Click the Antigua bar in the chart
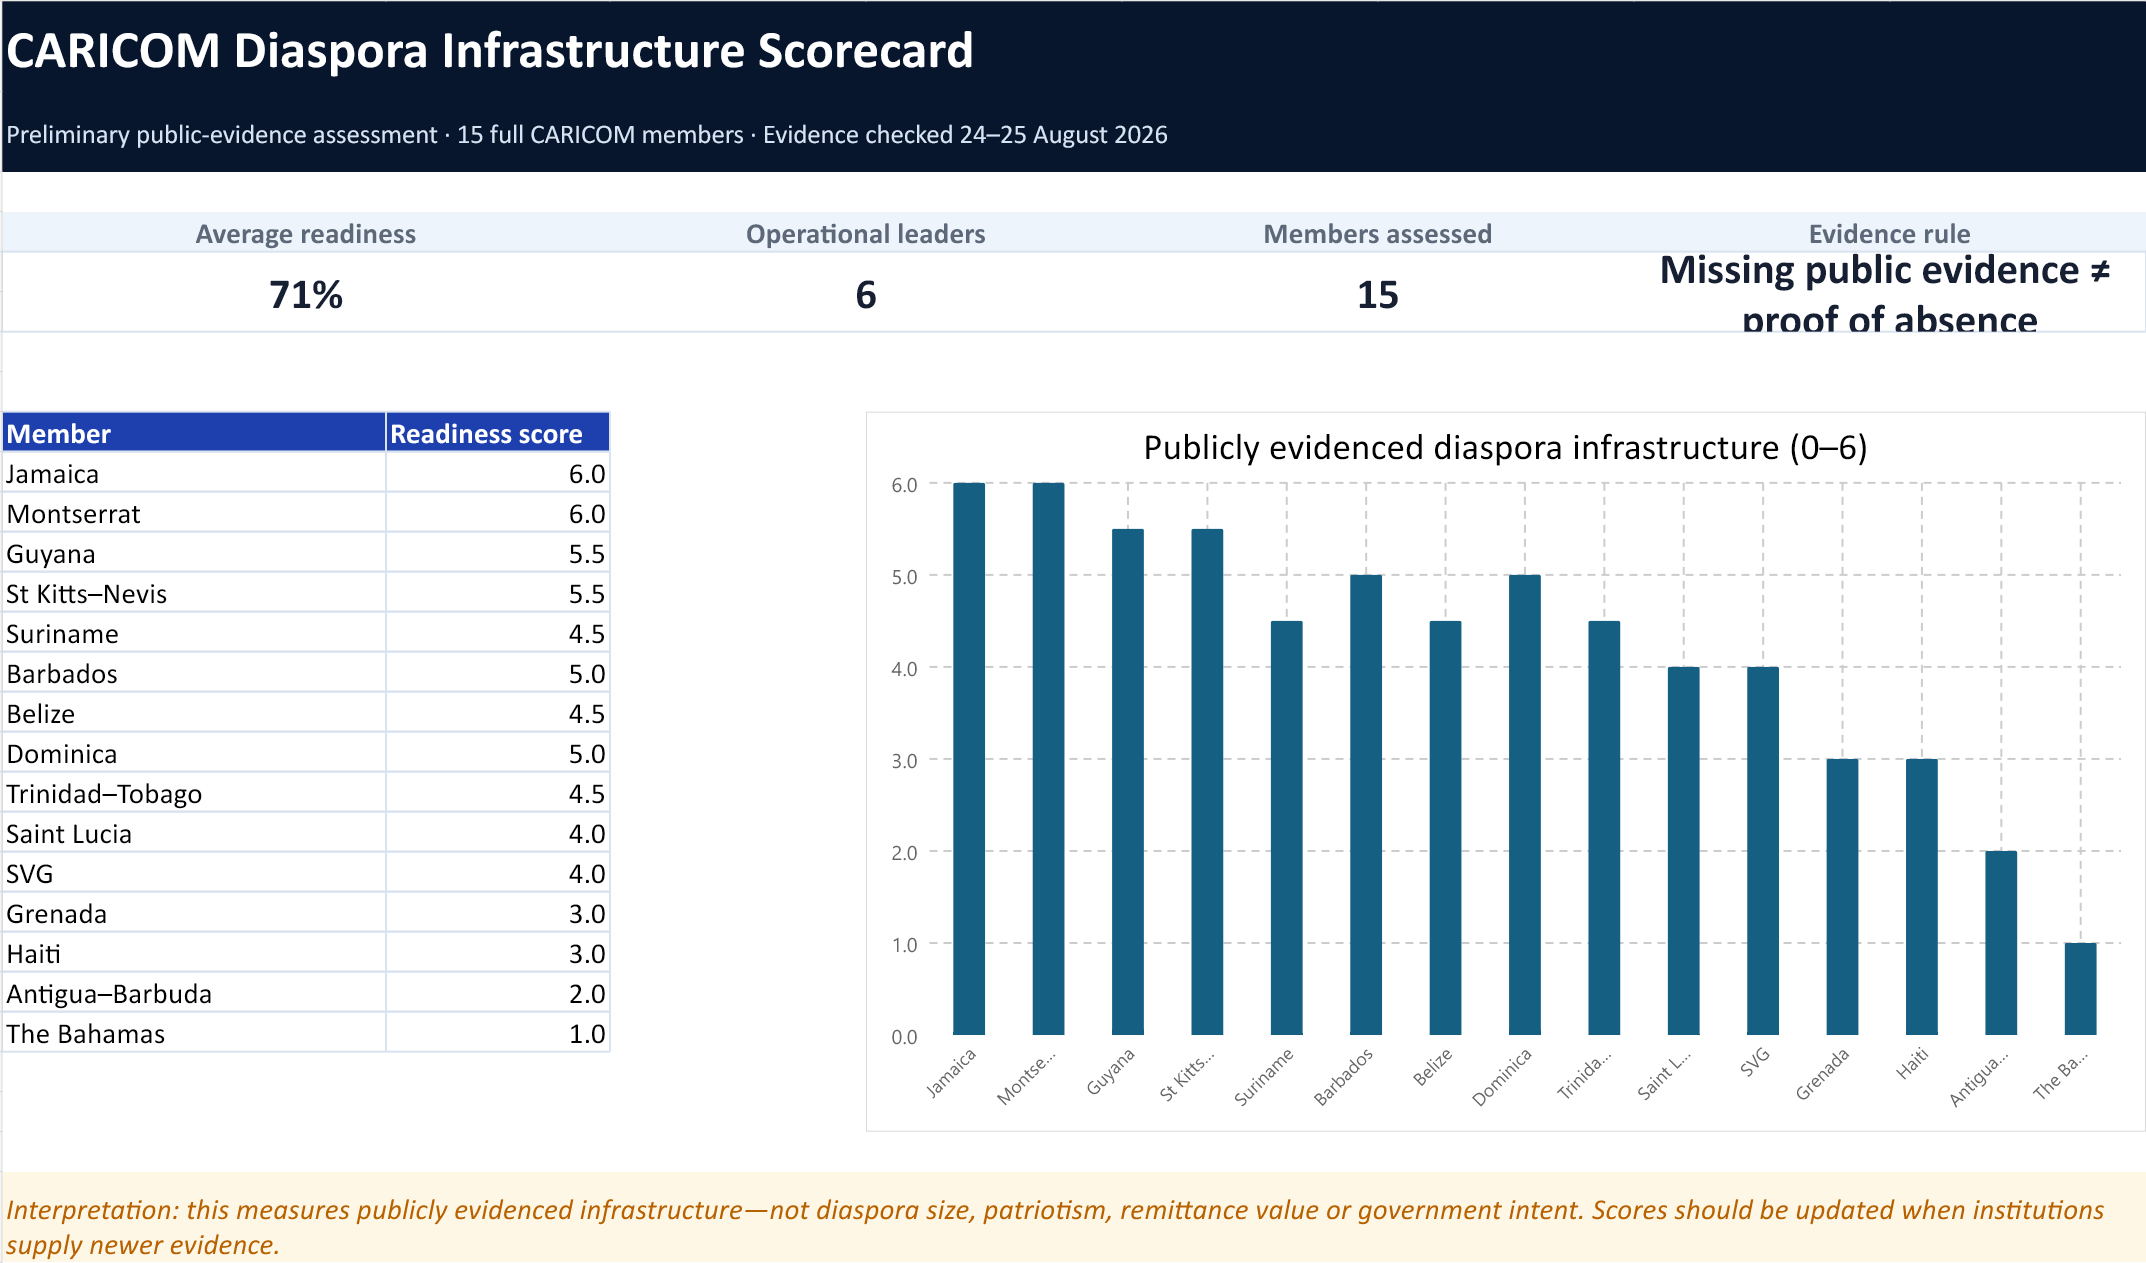The image size is (2146, 1263). [2001, 943]
